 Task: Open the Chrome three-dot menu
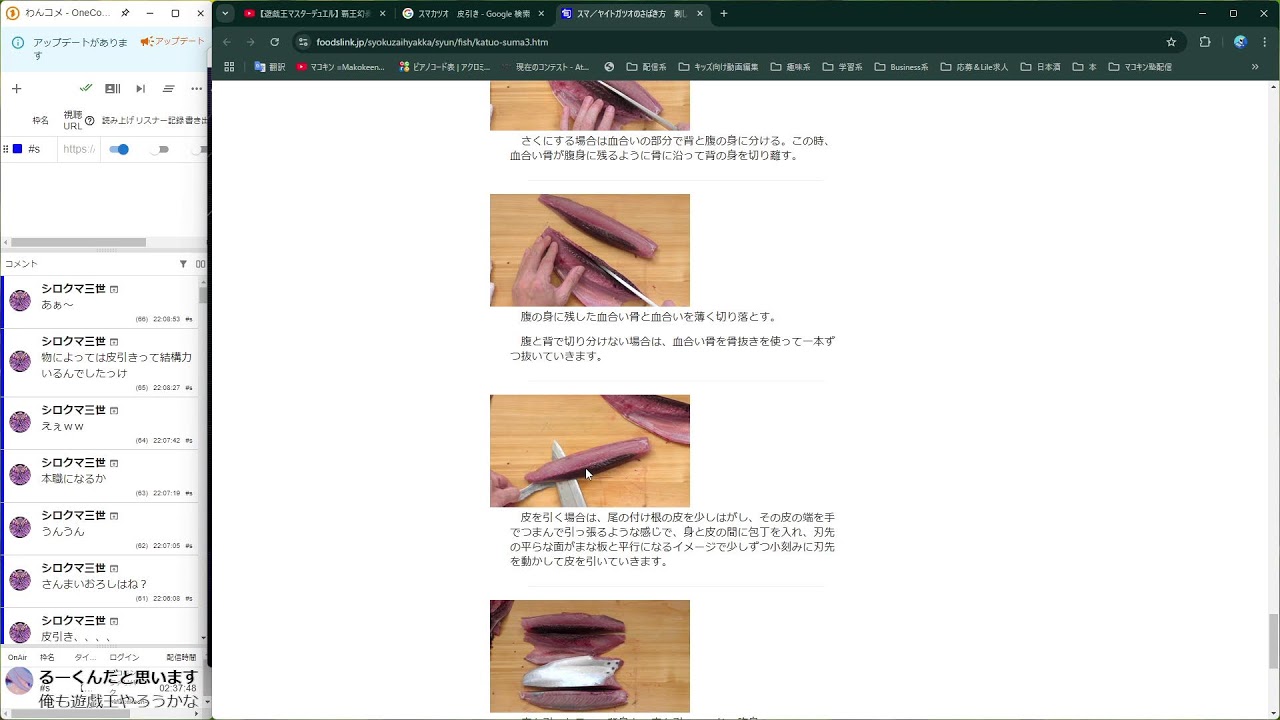(1265, 42)
